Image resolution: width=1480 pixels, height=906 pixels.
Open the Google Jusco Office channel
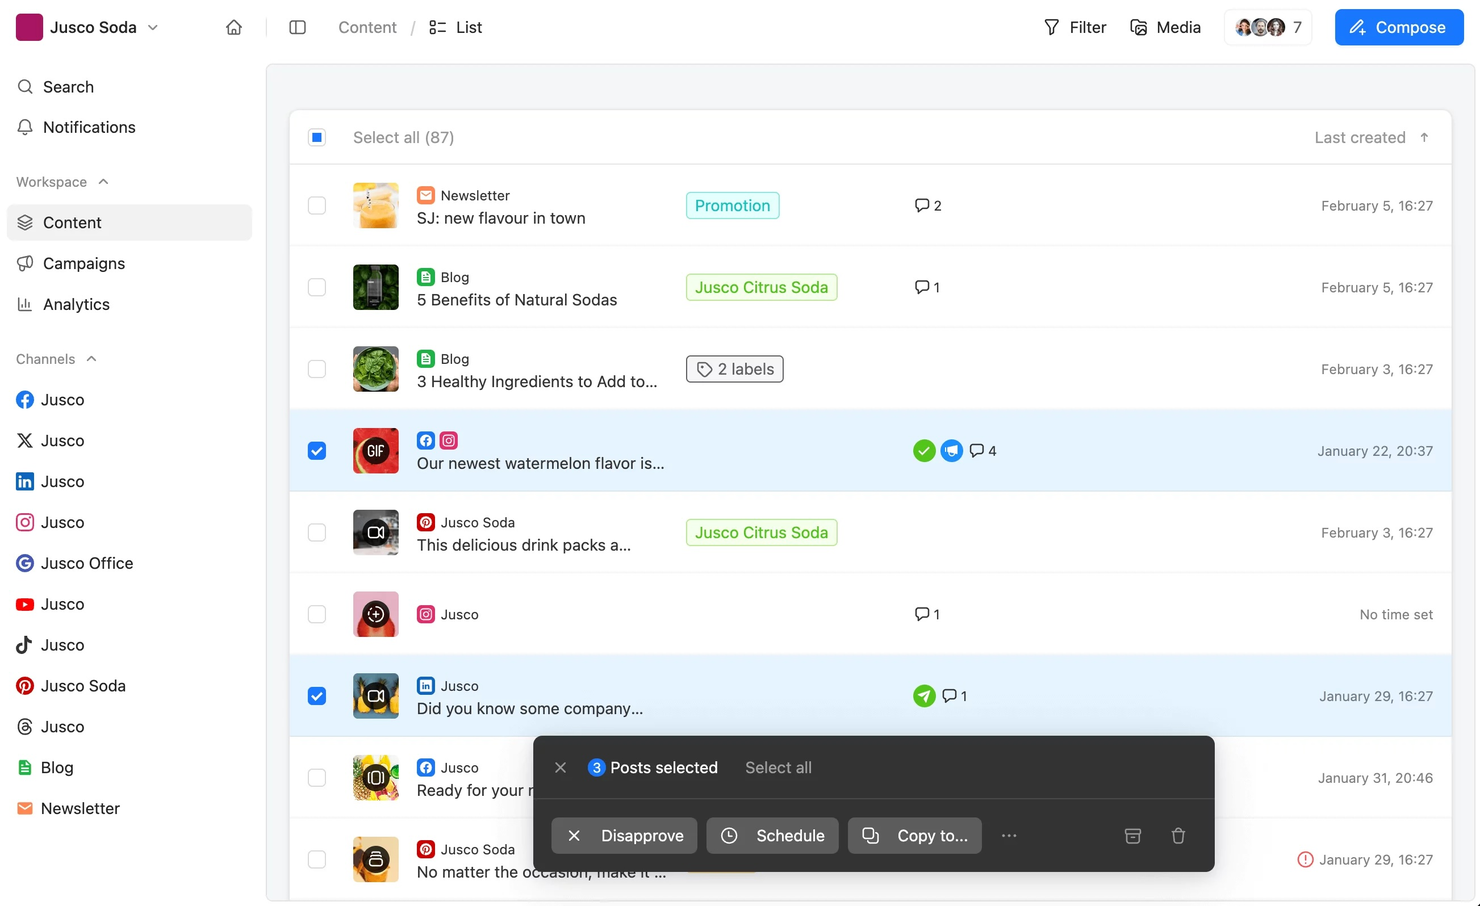[x=75, y=564]
